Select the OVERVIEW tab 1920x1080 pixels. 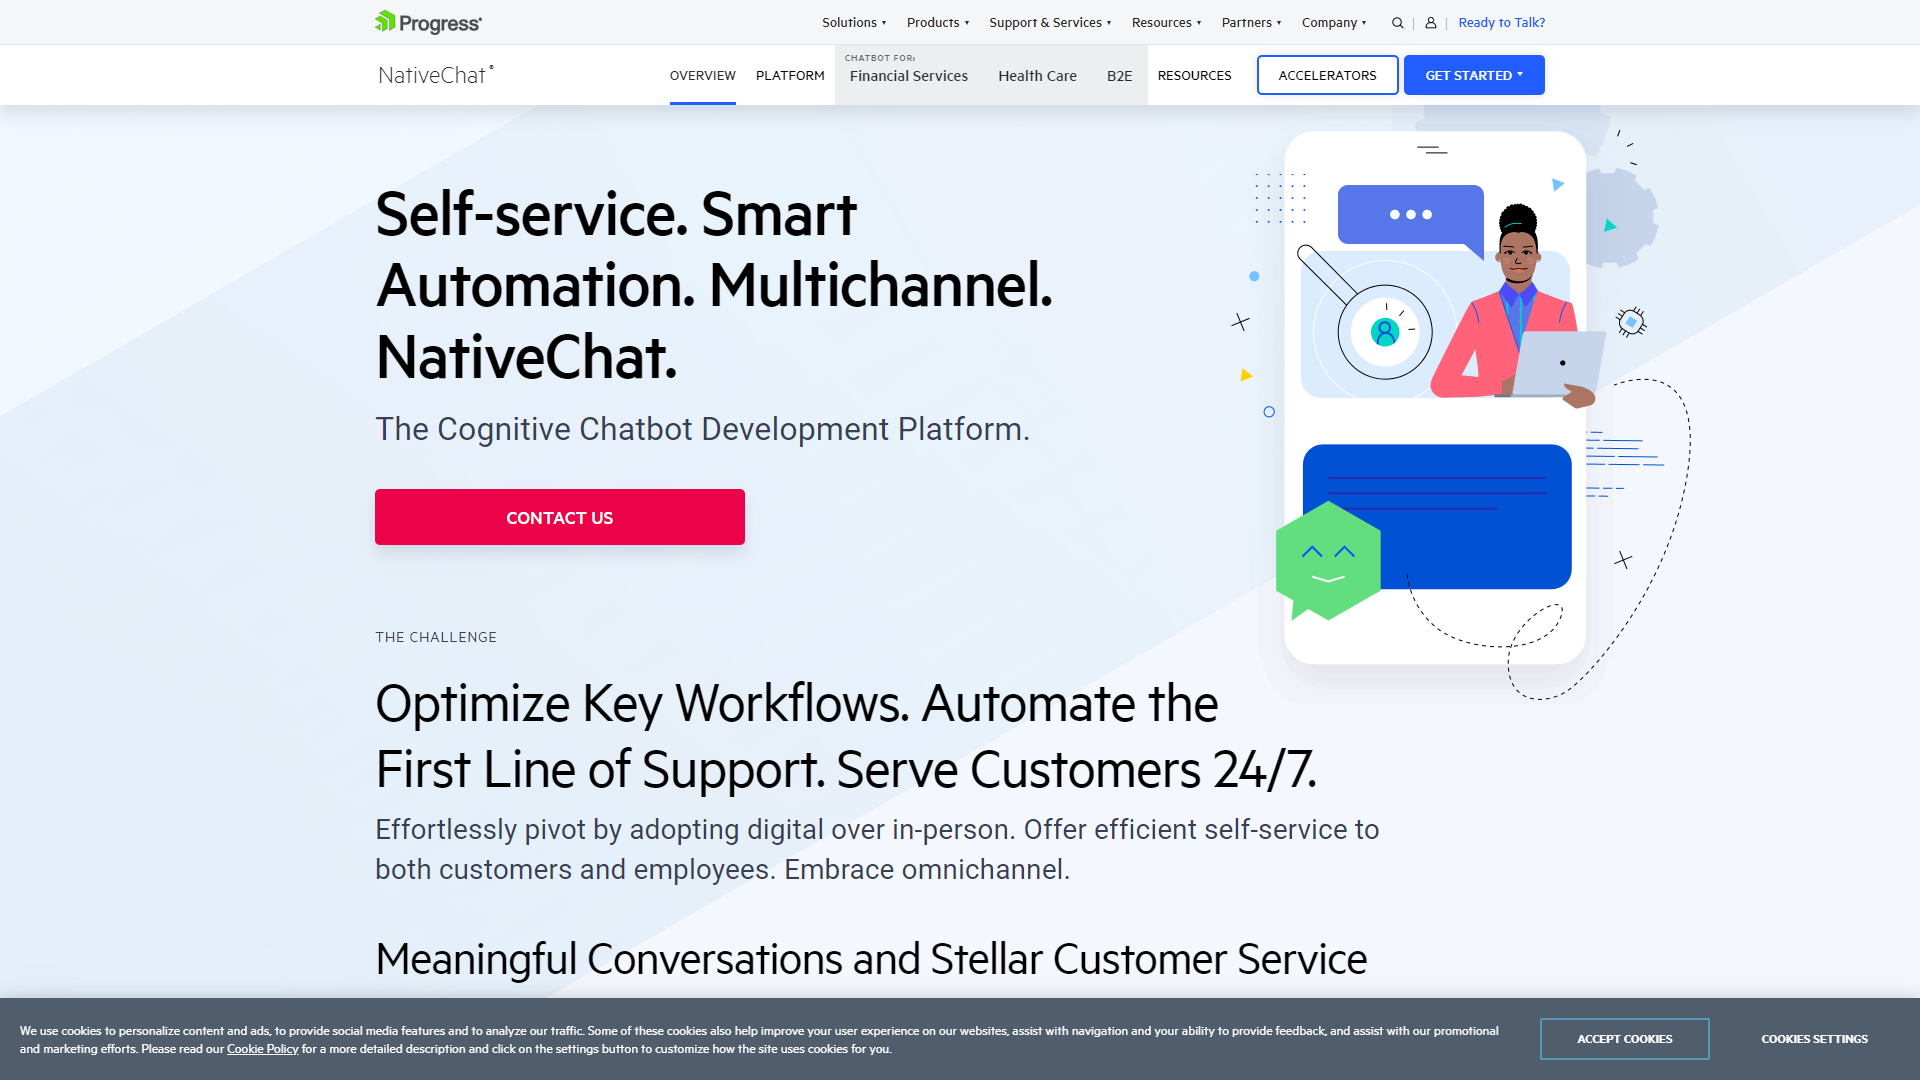[703, 75]
